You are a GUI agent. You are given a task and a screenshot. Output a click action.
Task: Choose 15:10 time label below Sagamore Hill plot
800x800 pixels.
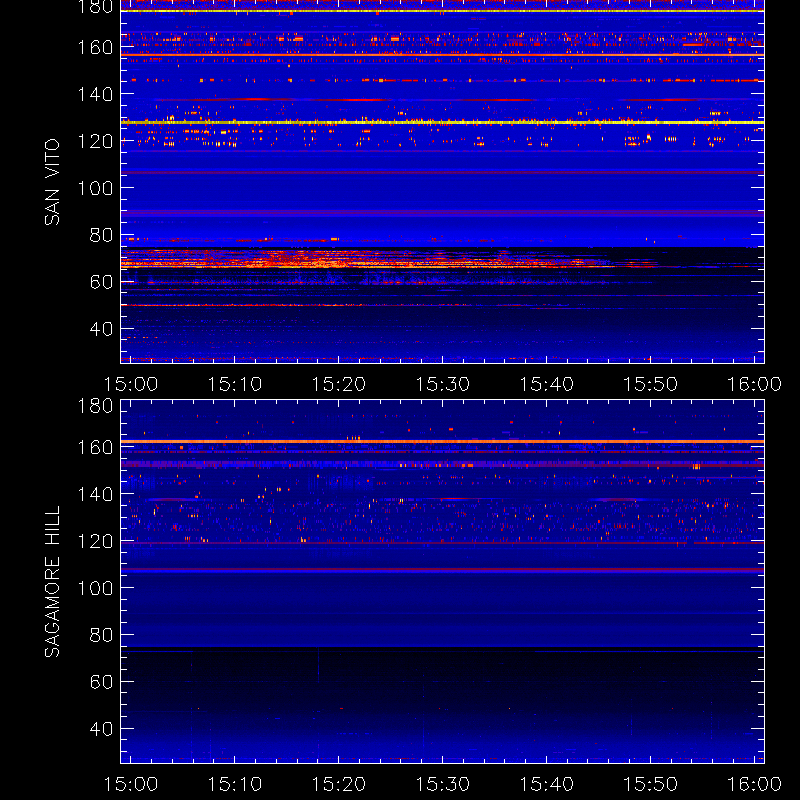(x=235, y=784)
